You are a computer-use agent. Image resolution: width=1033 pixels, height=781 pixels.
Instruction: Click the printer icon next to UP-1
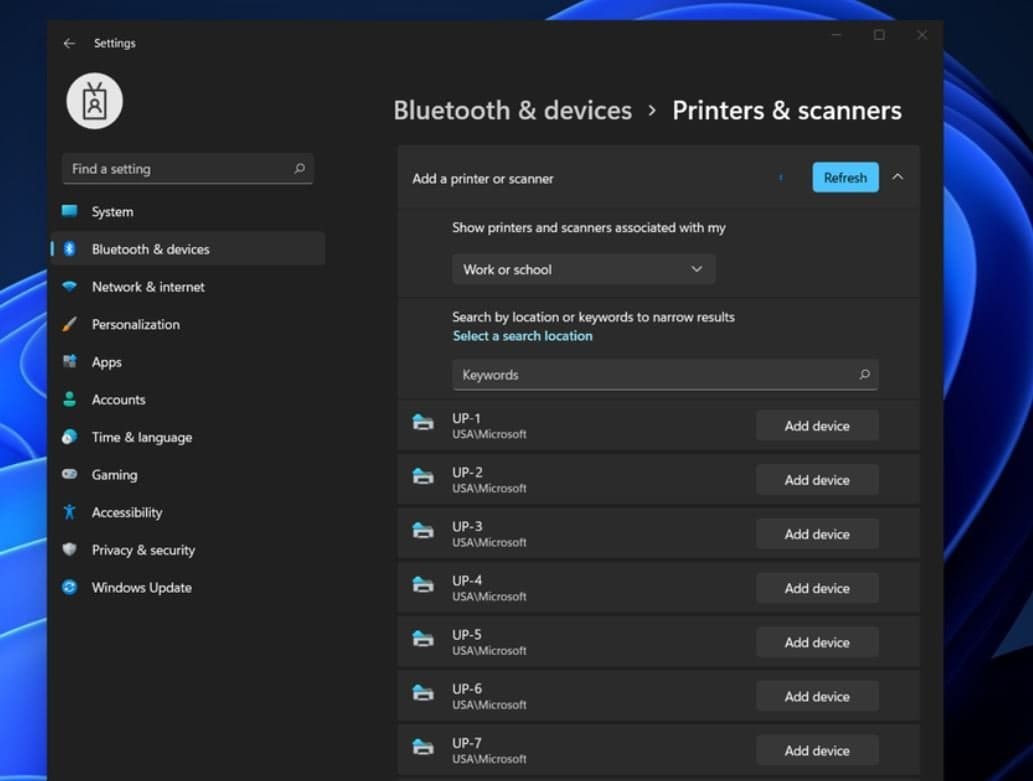[423, 423]
